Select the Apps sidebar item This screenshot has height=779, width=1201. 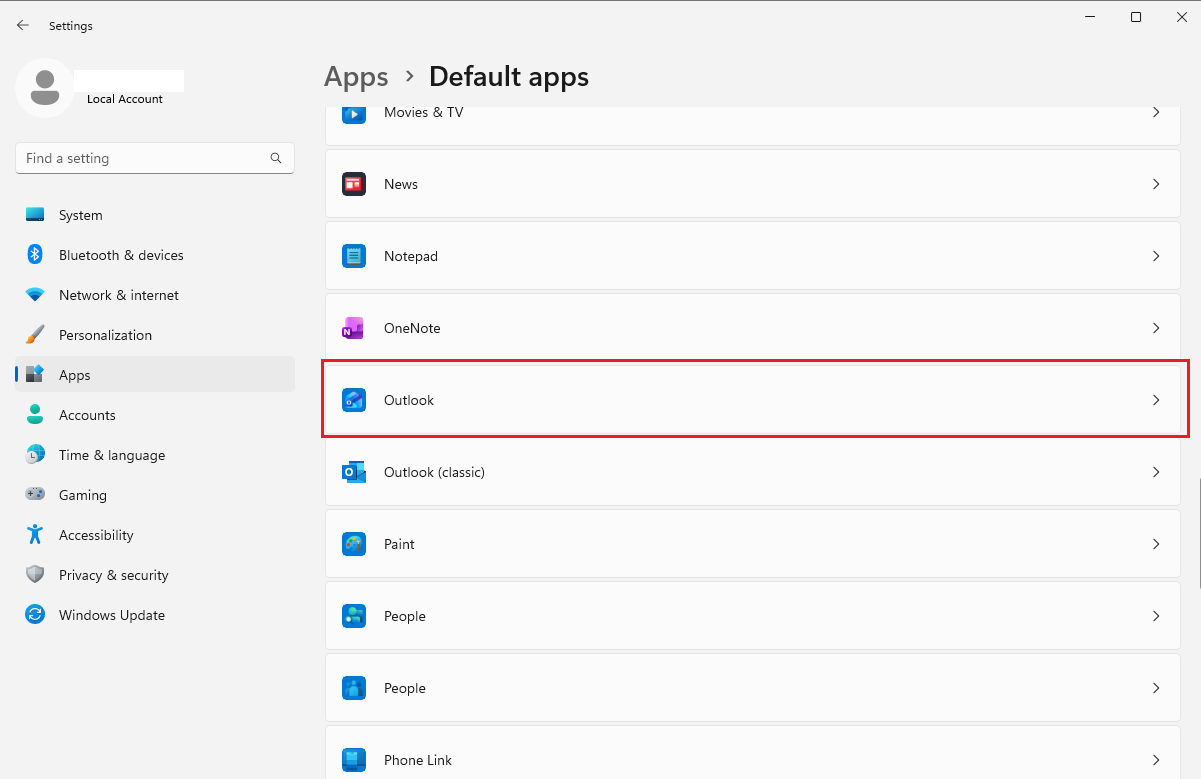point(155,375)
